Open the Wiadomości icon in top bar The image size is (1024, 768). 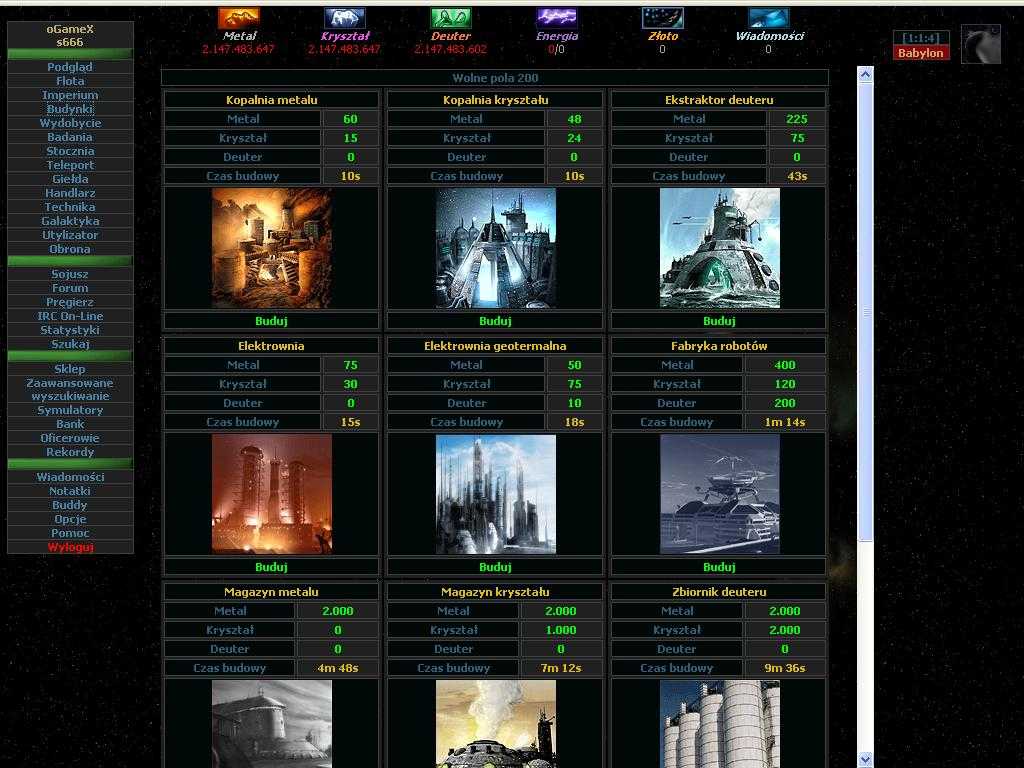768,18
